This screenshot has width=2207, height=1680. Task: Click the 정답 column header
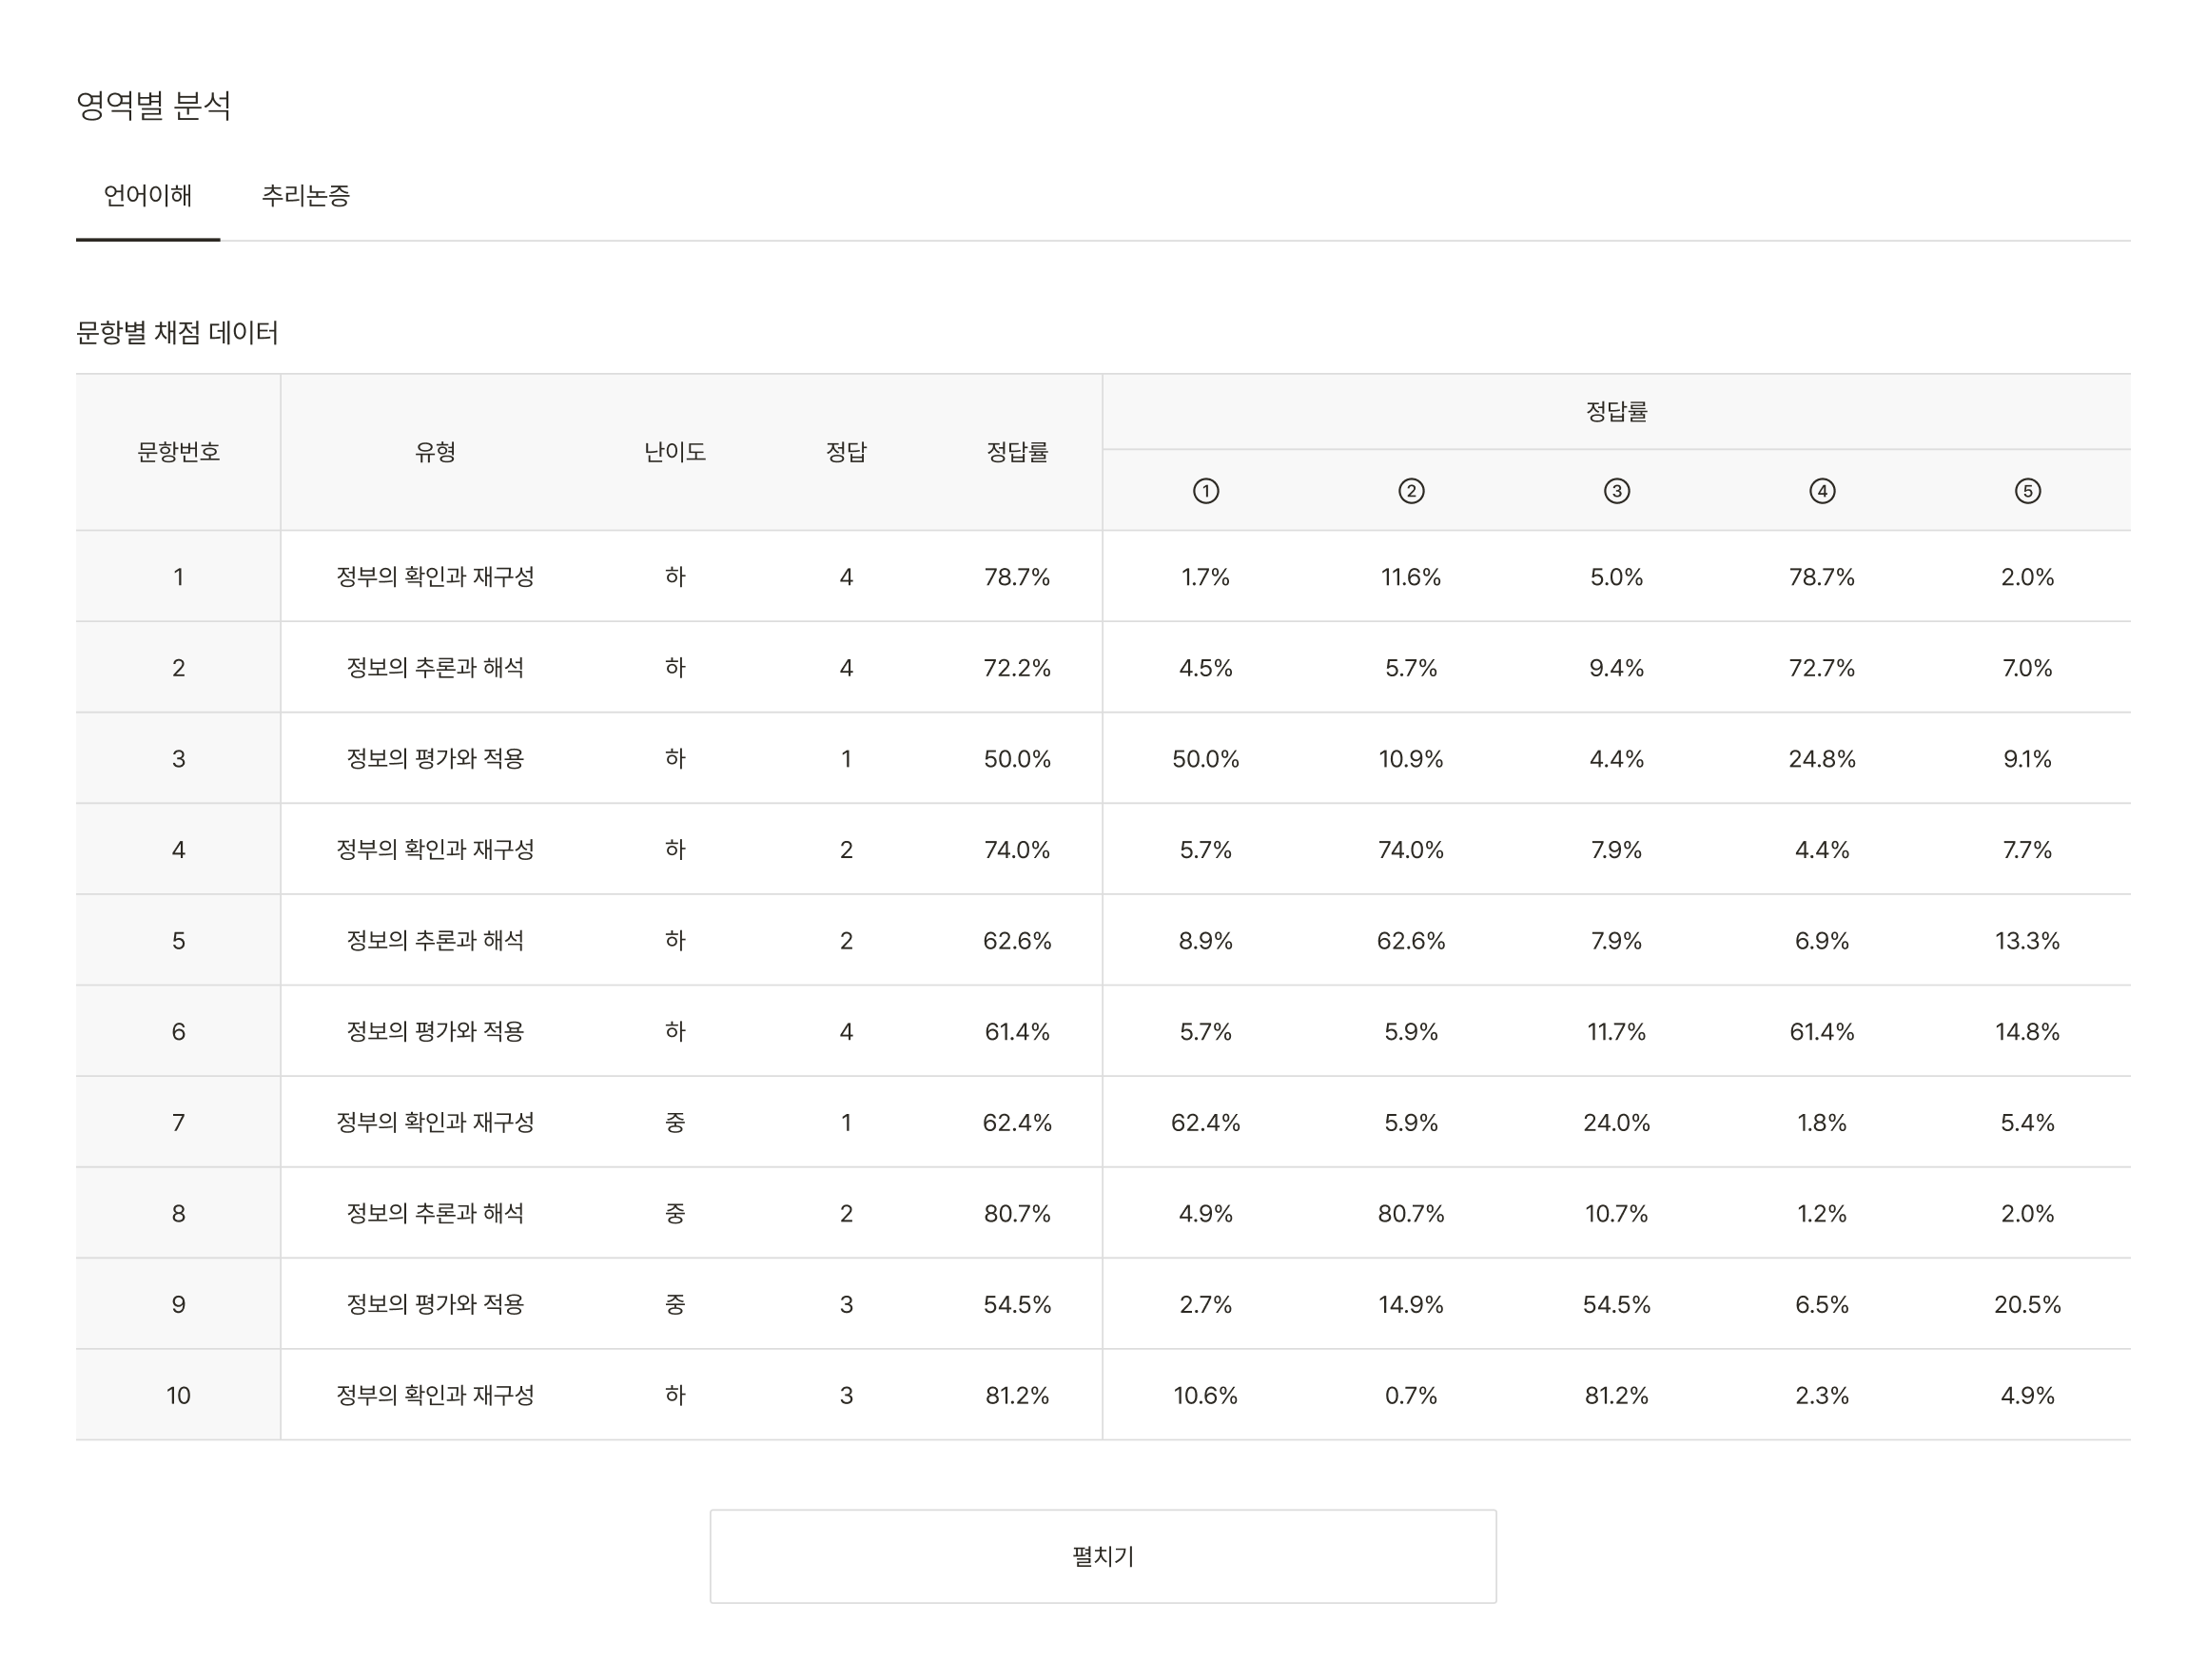click(846, 452)
